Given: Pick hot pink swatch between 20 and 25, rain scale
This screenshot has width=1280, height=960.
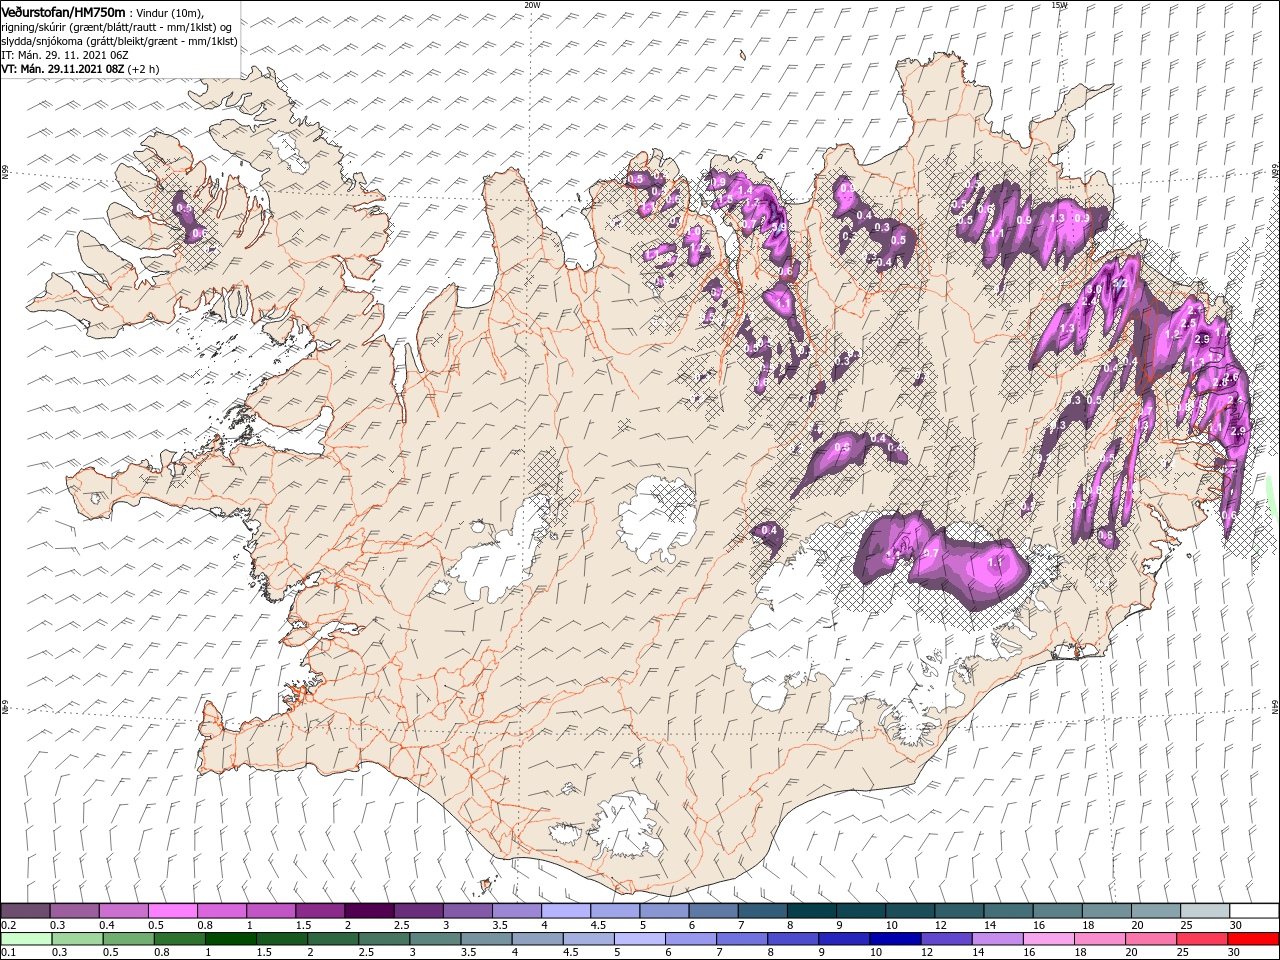Looking at the screenshot, I should point(1151,938).
